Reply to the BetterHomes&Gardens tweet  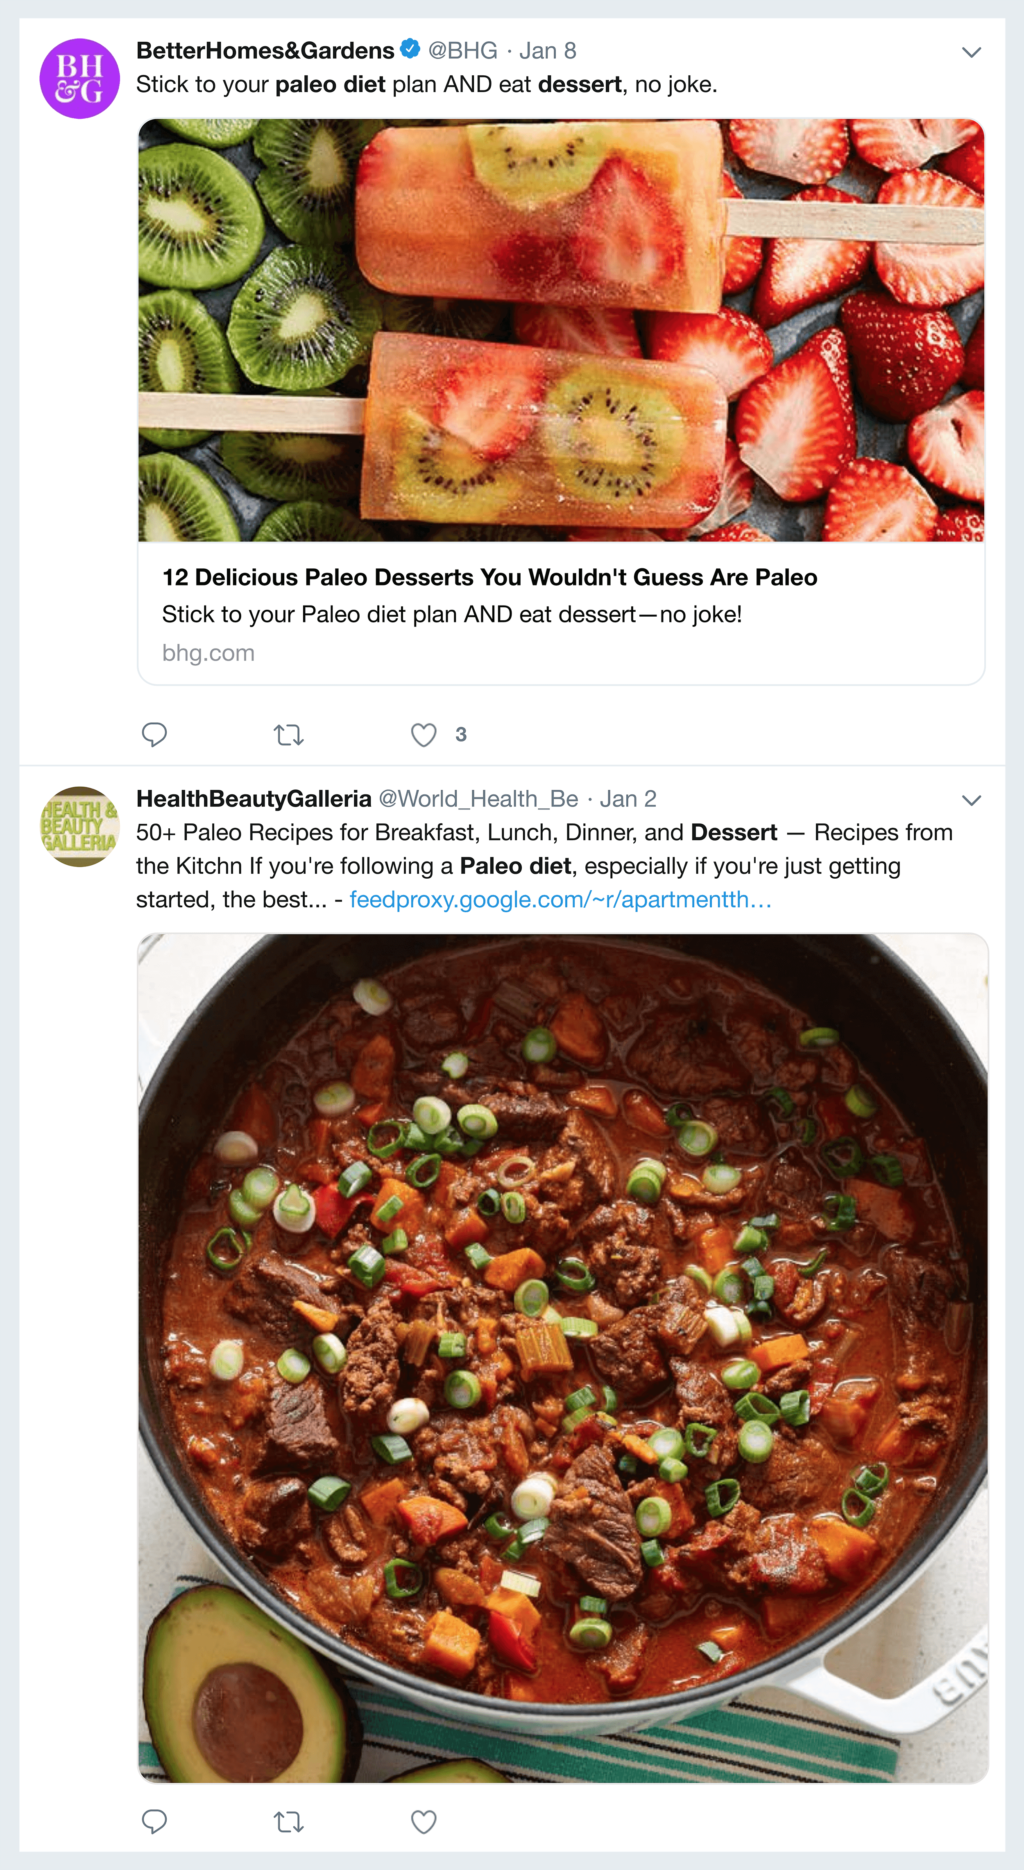[154, 735]
